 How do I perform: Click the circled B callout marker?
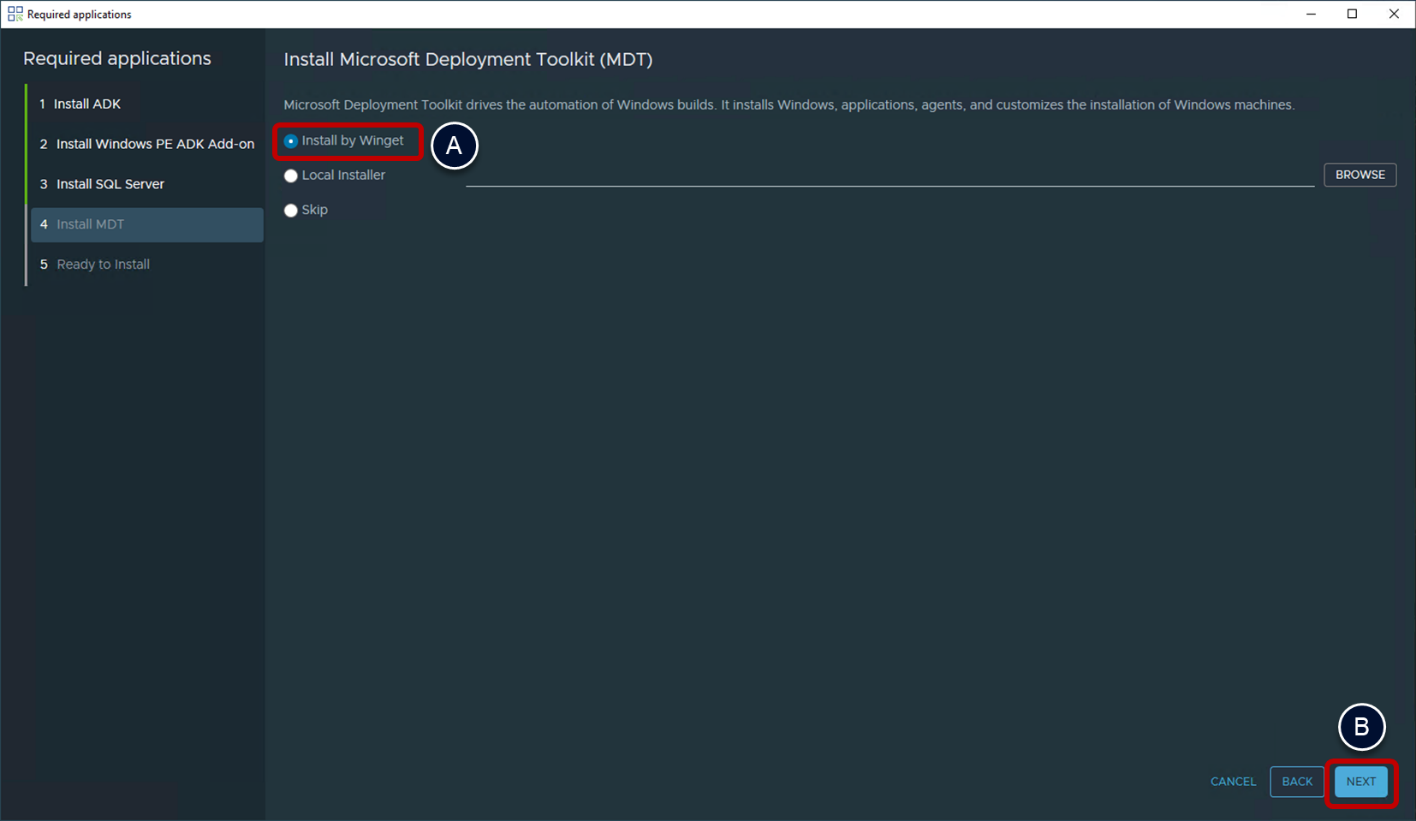coord(1361,728)
